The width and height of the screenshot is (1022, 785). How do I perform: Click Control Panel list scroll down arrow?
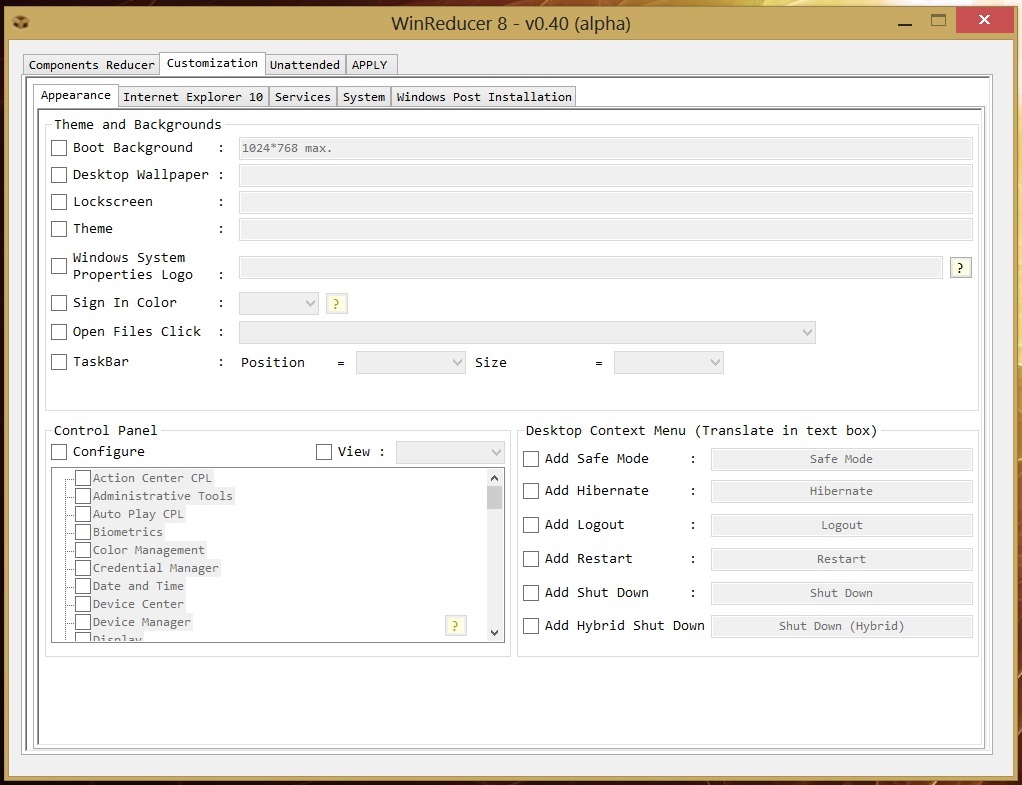495,632
